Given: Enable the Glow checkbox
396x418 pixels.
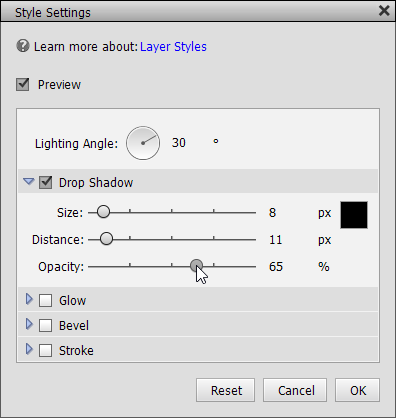Looking at the screenshot, I should tap(45, 300).
